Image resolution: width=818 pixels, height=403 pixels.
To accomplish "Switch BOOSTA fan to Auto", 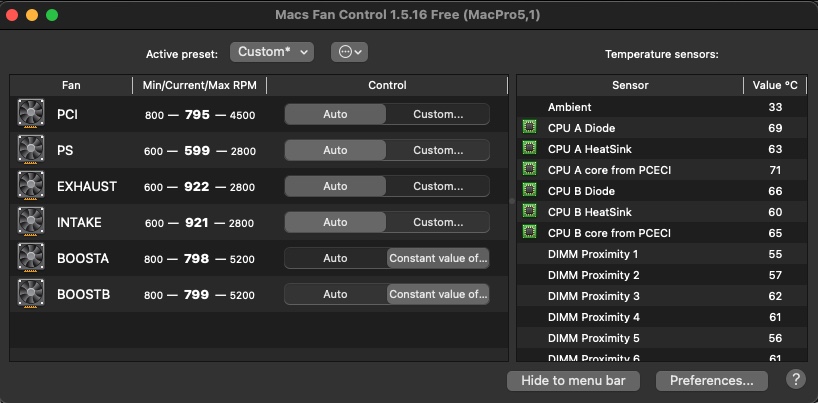I will [x=336, y=258].
